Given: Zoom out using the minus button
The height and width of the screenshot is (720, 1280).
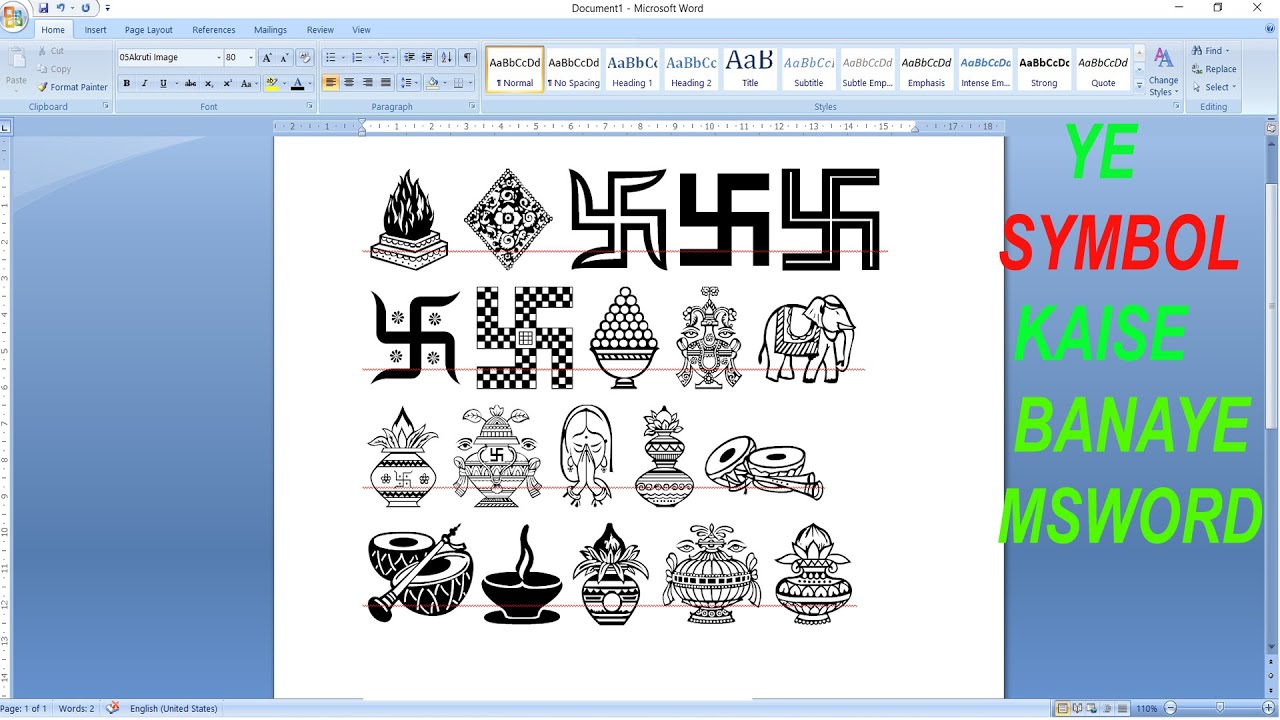Looking at the screenshot, I should [x=1170, y=708].
